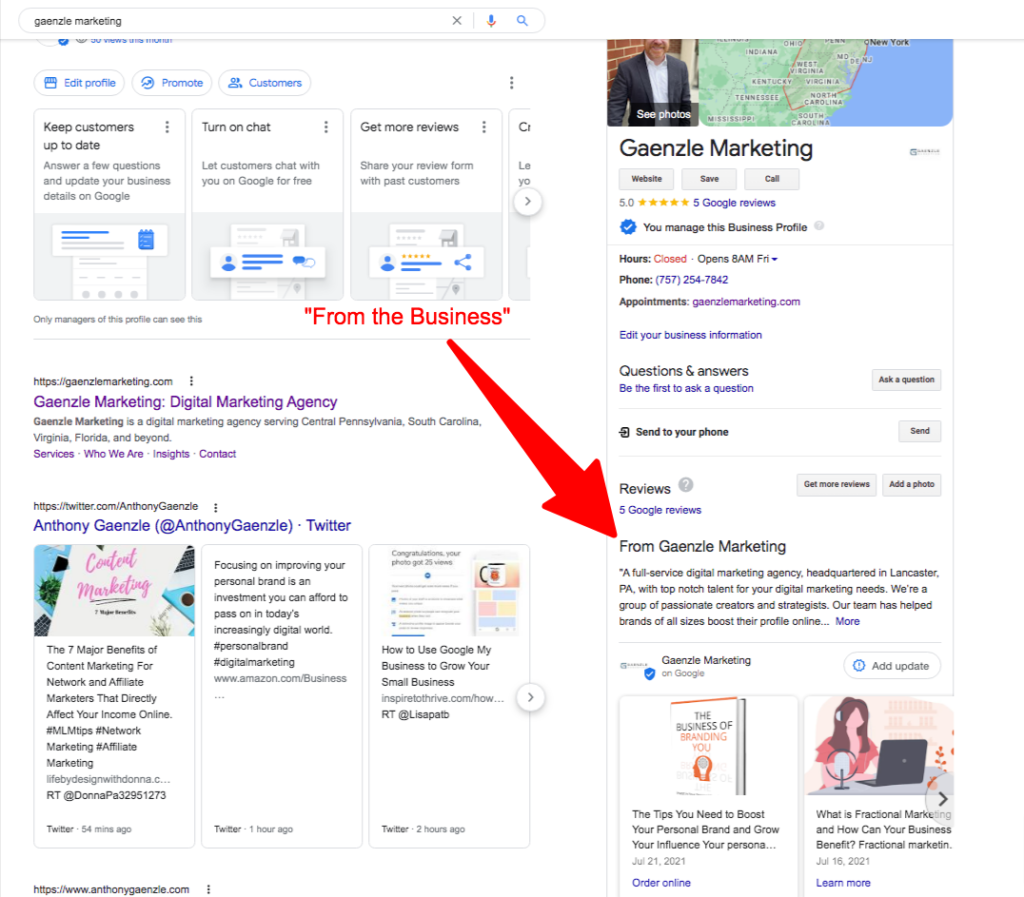
Task: Click Edit profile button
Action: pos(80,83)
